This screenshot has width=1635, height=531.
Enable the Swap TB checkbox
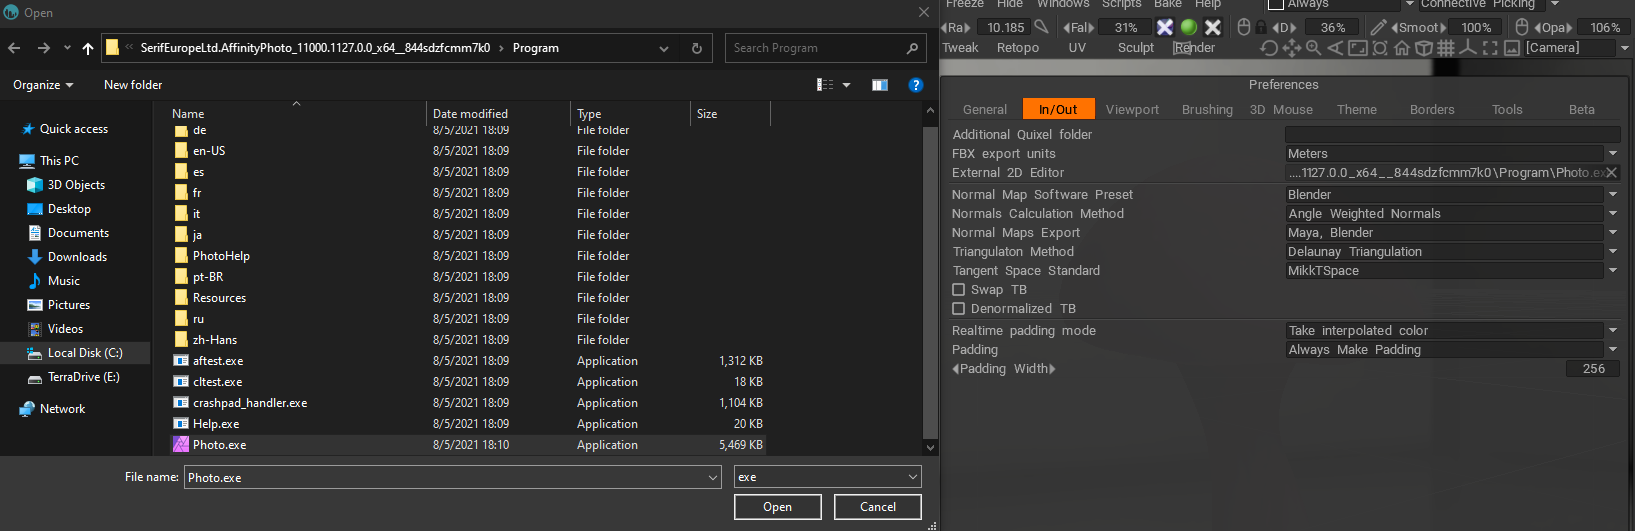(959, 290)
